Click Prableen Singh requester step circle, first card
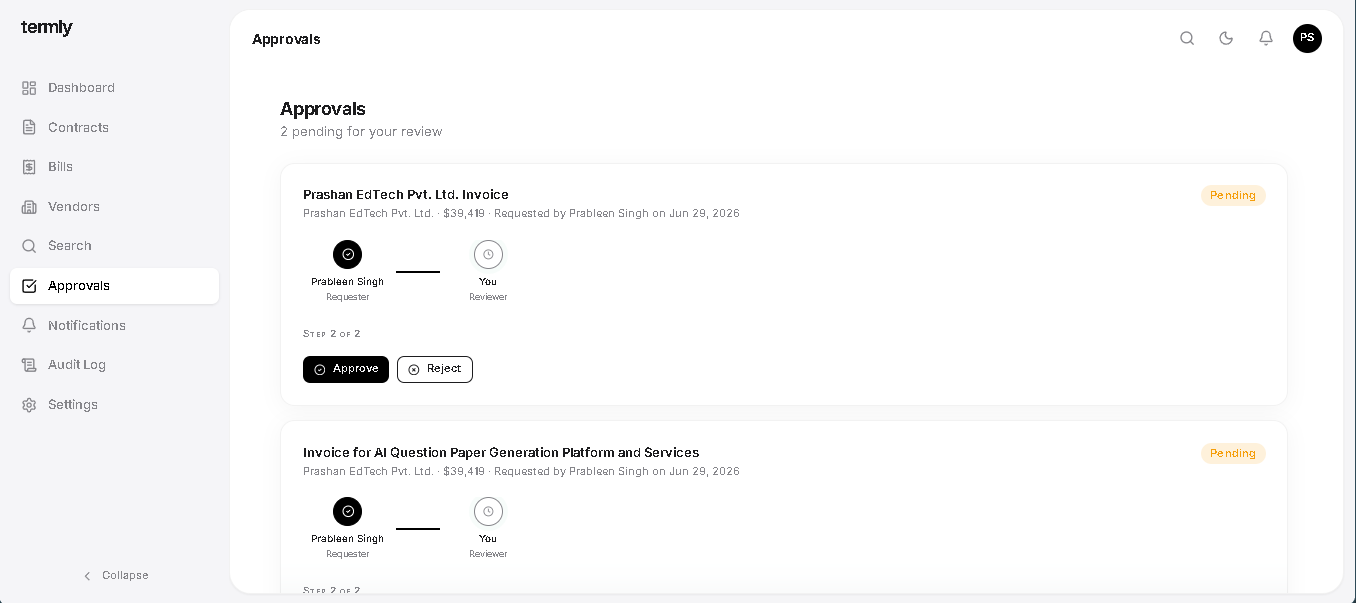The height and width of the screenshot is (603, 1356). tap(348, 255)
